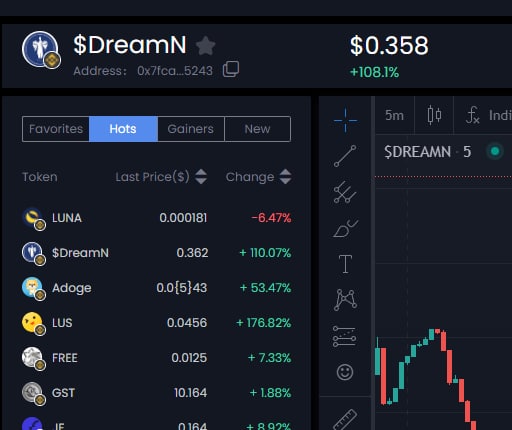
Task: Select the prediction and measurement tool
Action: click(x=345, y=336)
